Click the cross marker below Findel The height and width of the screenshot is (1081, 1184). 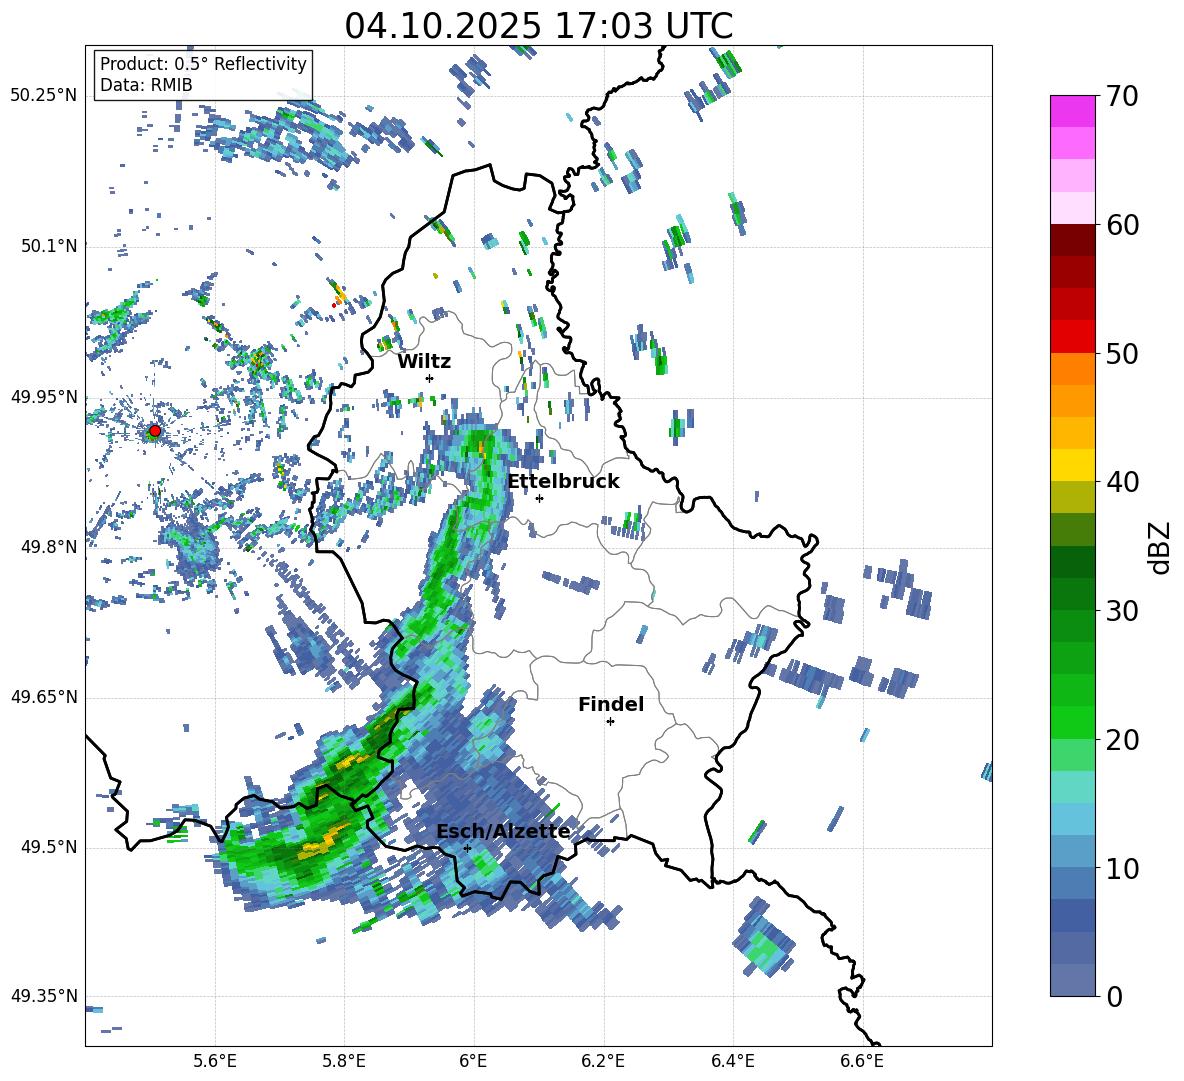(x=610, y=722)
